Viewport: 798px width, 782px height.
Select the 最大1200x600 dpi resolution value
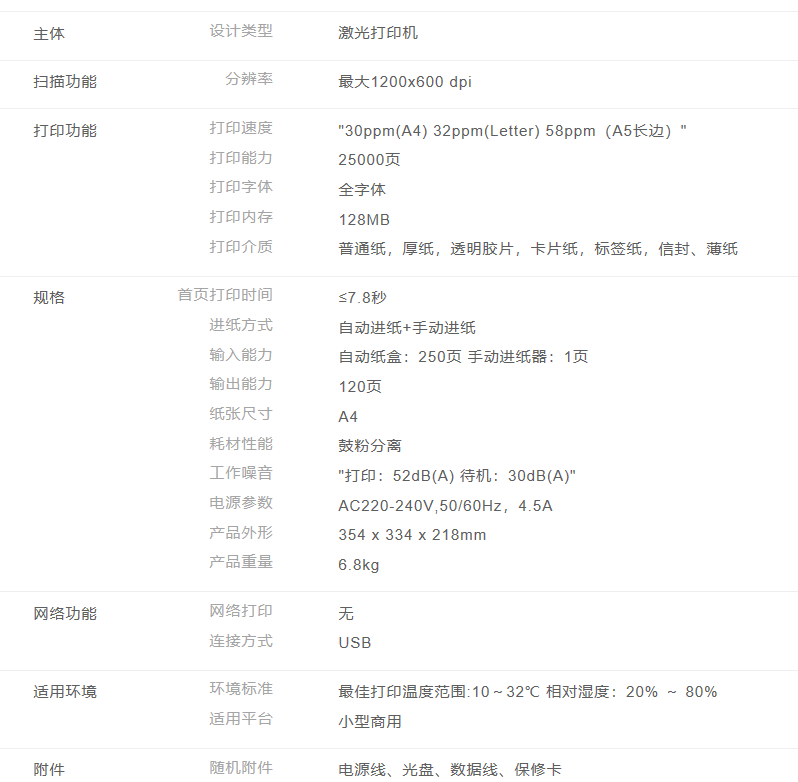pos(405,82)
